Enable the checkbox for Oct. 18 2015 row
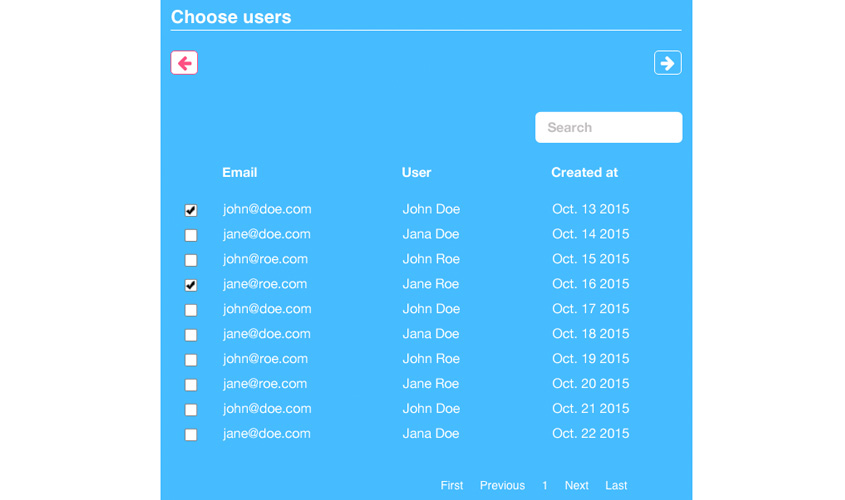This screenshot has height=500, width=845. point(191,335)
